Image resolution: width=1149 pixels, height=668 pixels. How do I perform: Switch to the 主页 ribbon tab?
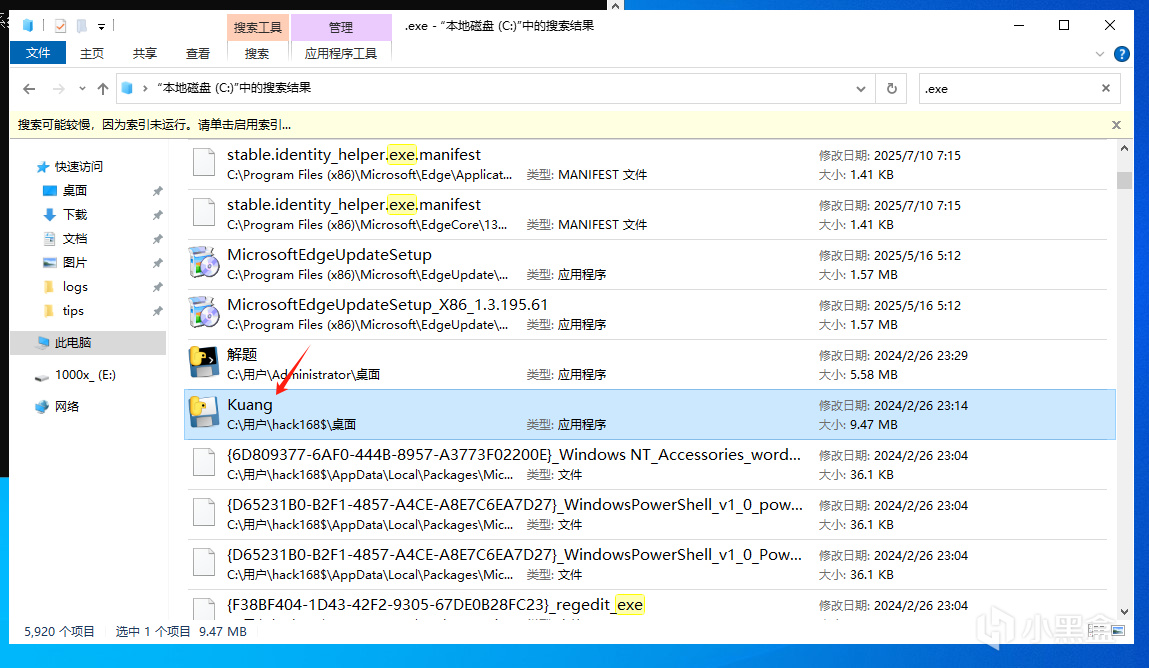point(92,53)
